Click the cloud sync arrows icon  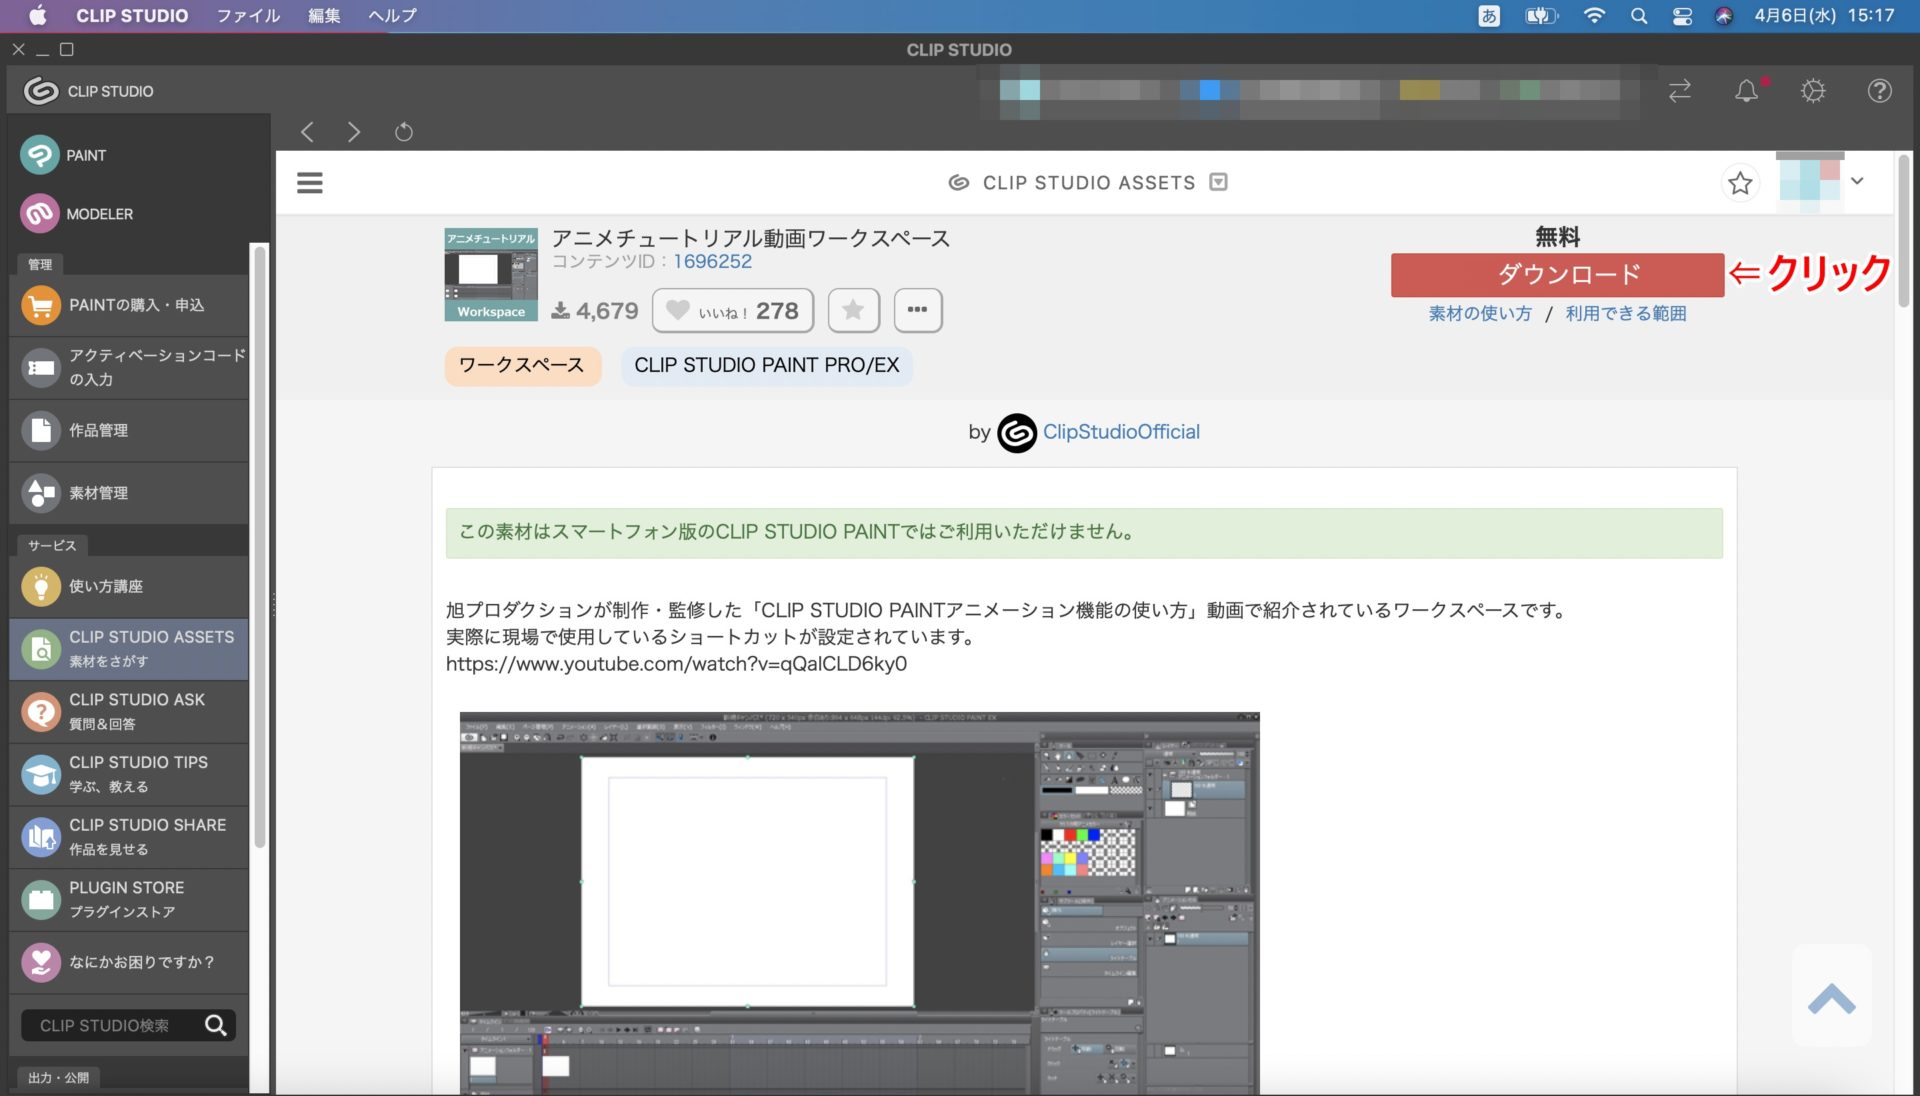(1680, 91)
